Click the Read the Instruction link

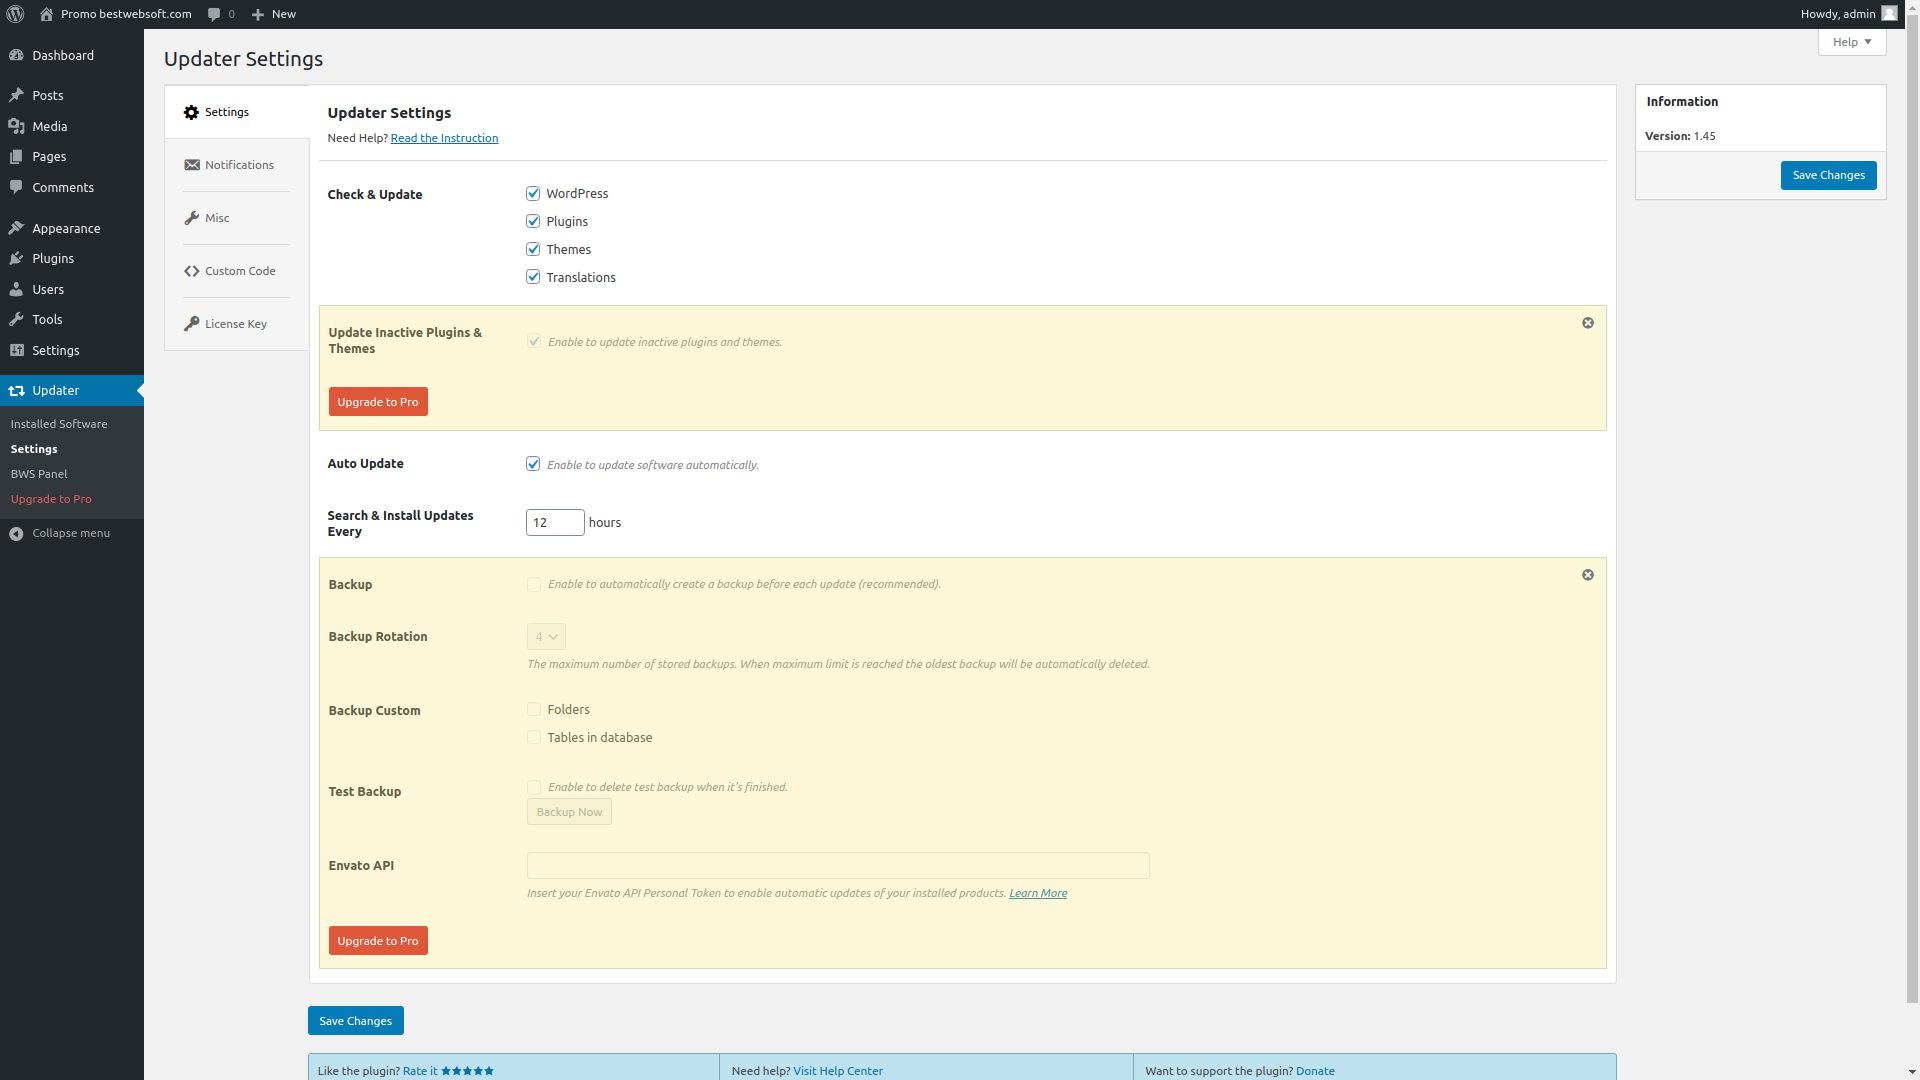click(443, 137)
